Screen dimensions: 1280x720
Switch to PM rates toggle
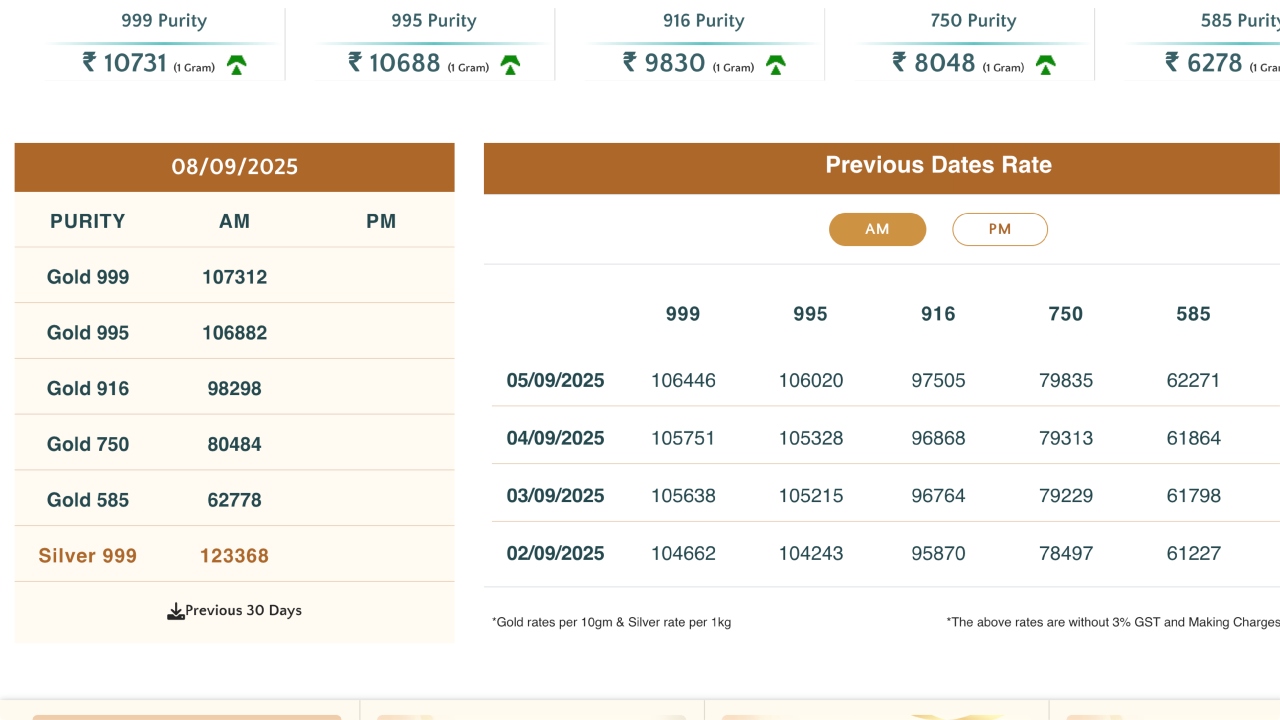click(999, 229)
